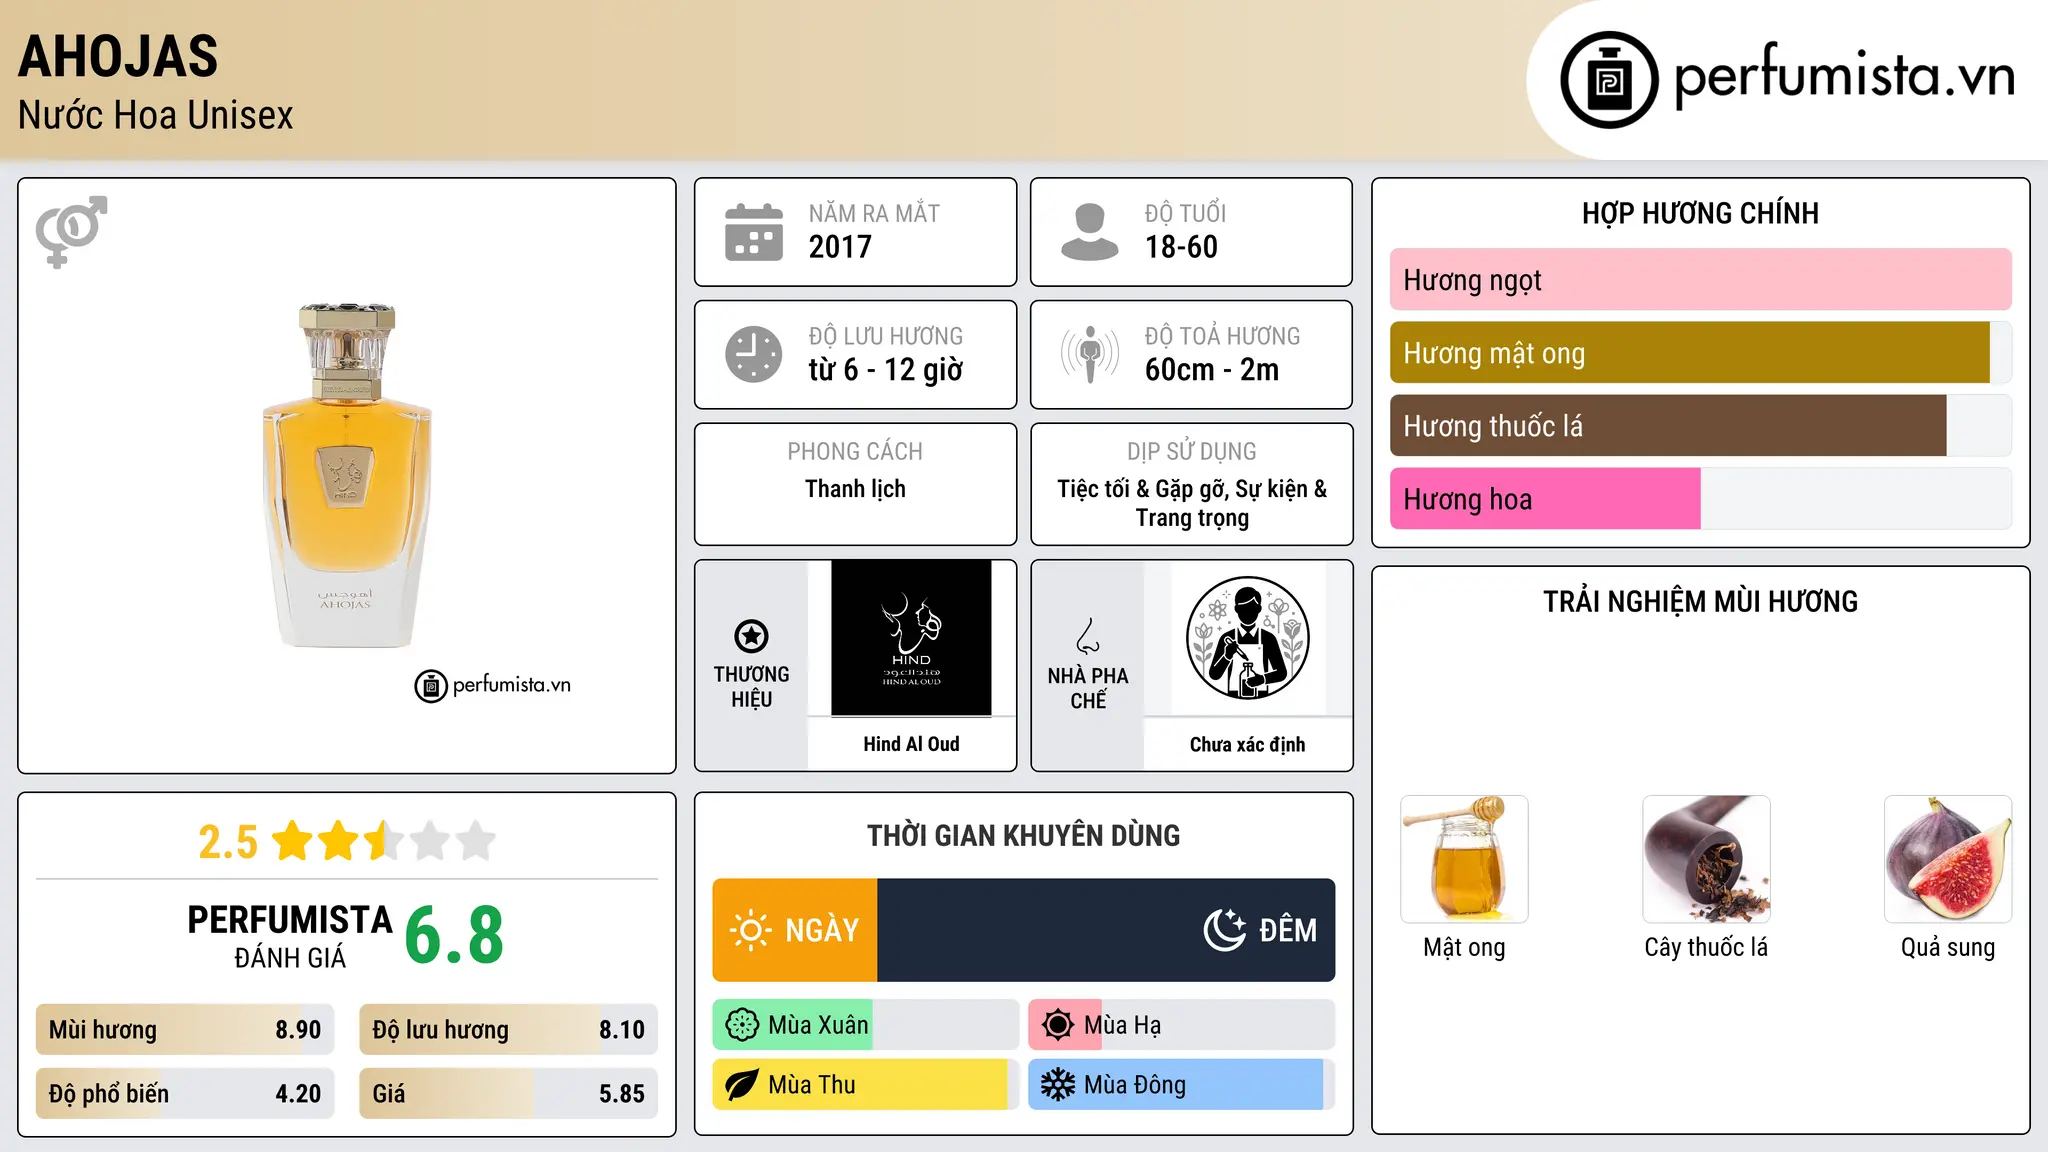2048x1152 pixels.
Task: Open the Hind Al Oud brand logo
Action: coord(911,638)
